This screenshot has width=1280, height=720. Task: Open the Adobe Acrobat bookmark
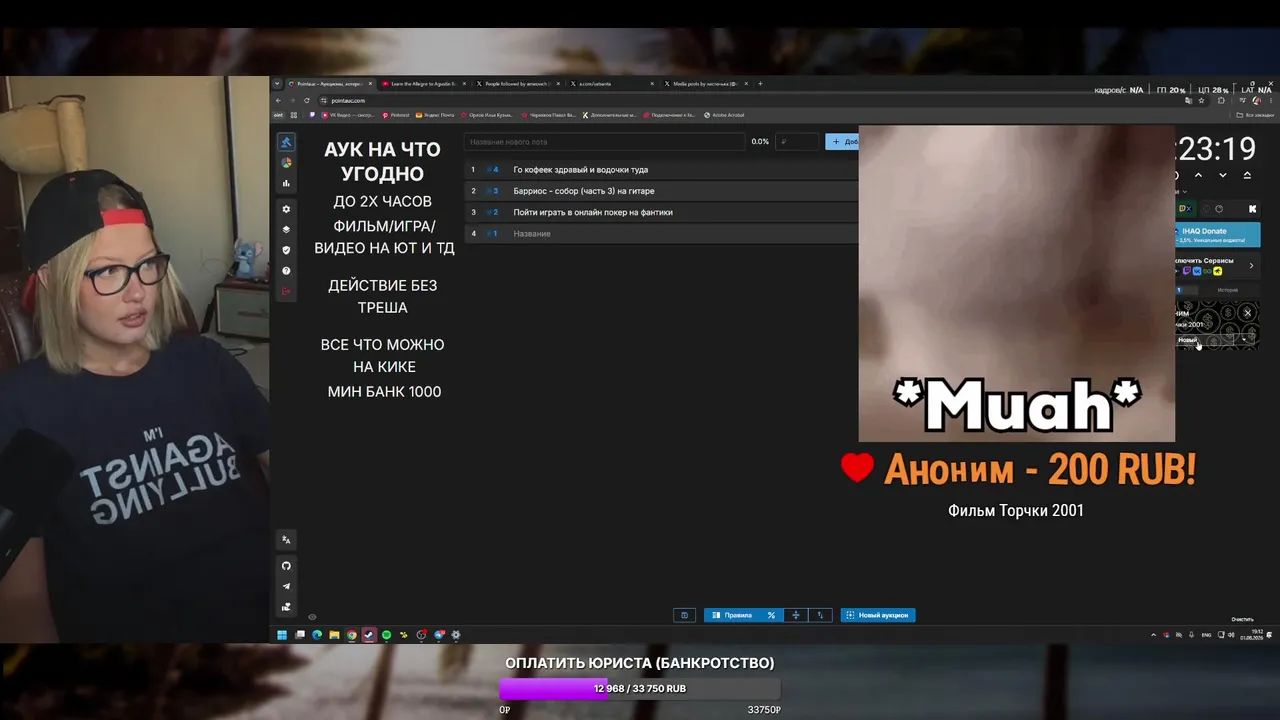pyautogui.click(x=725, y=115)
